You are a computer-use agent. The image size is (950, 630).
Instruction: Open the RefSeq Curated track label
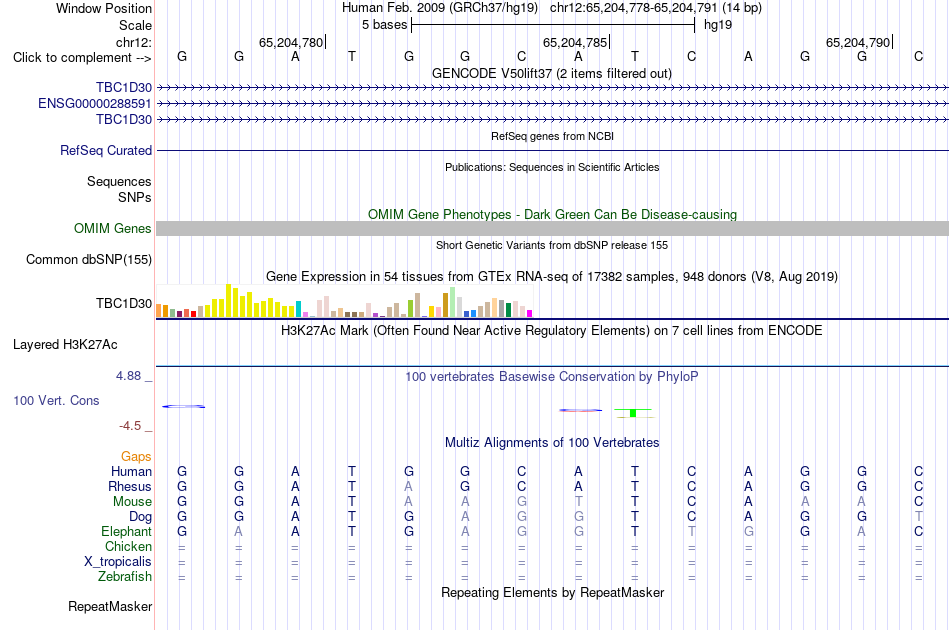click(105, 150)
